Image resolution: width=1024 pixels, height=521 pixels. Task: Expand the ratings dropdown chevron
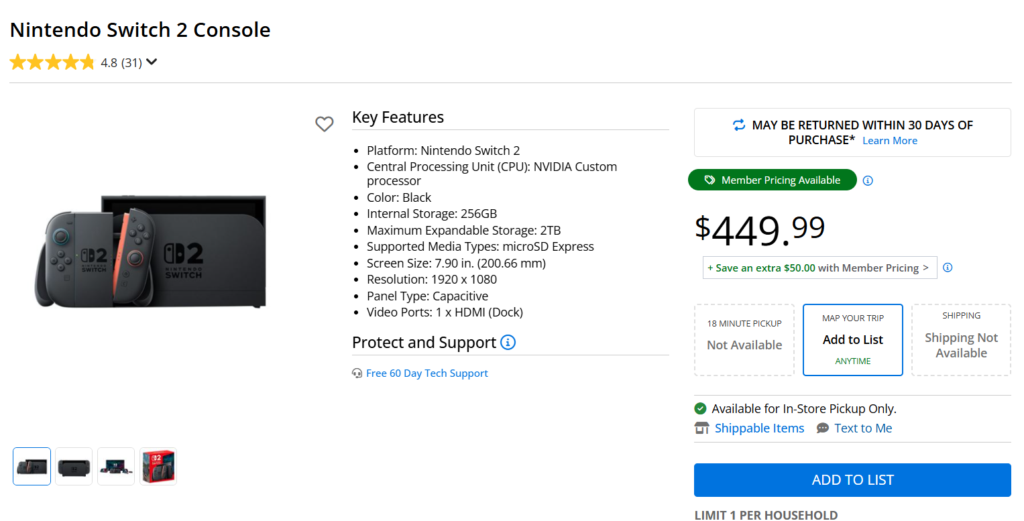152,62
